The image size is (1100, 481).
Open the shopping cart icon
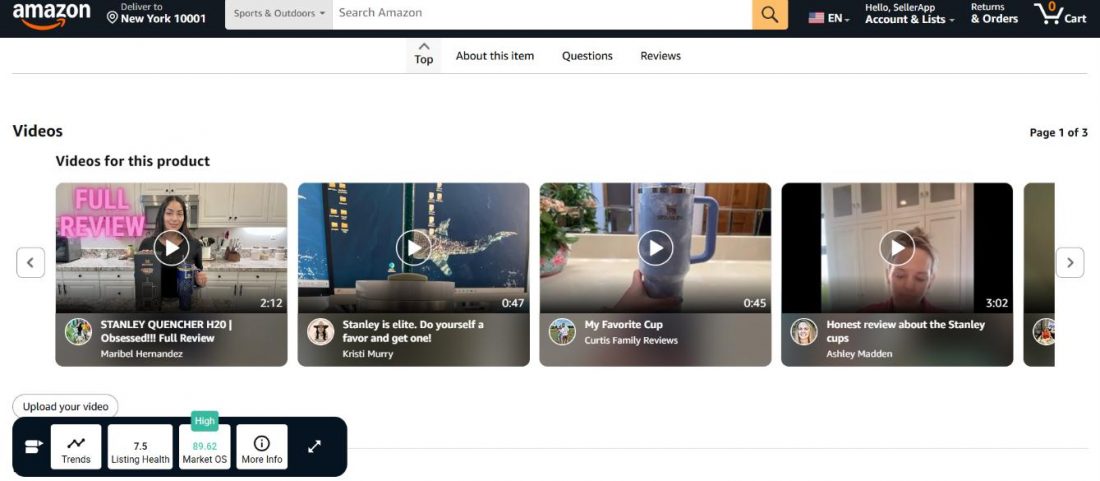(1049, 13)
